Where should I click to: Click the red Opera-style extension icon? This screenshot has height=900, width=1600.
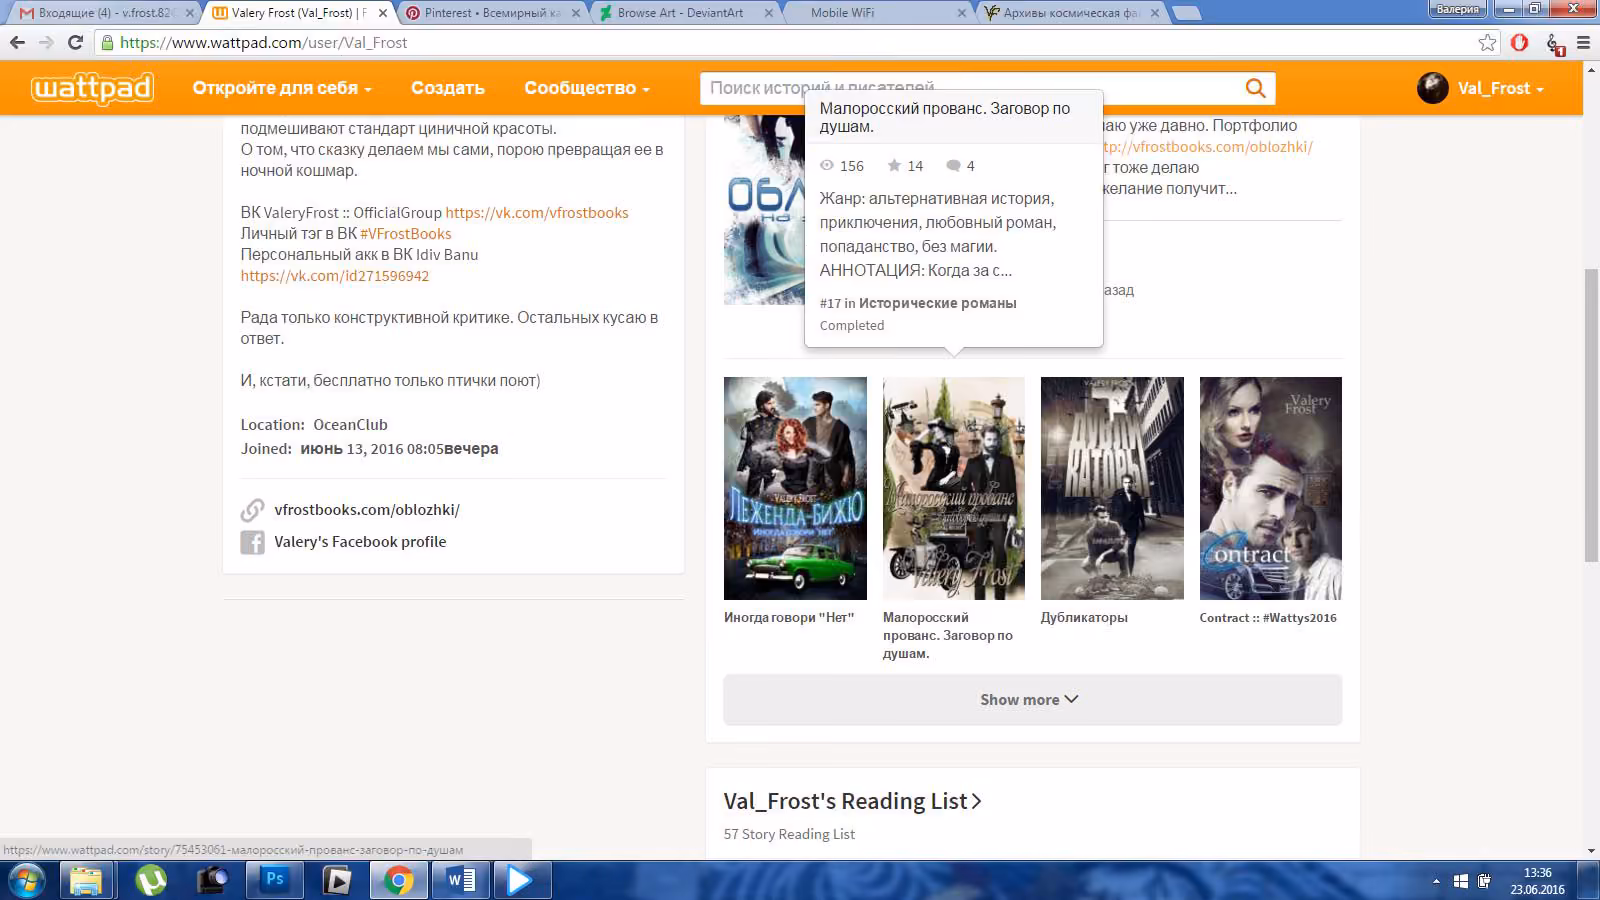pyautogui.click(x=1519, y=42)
